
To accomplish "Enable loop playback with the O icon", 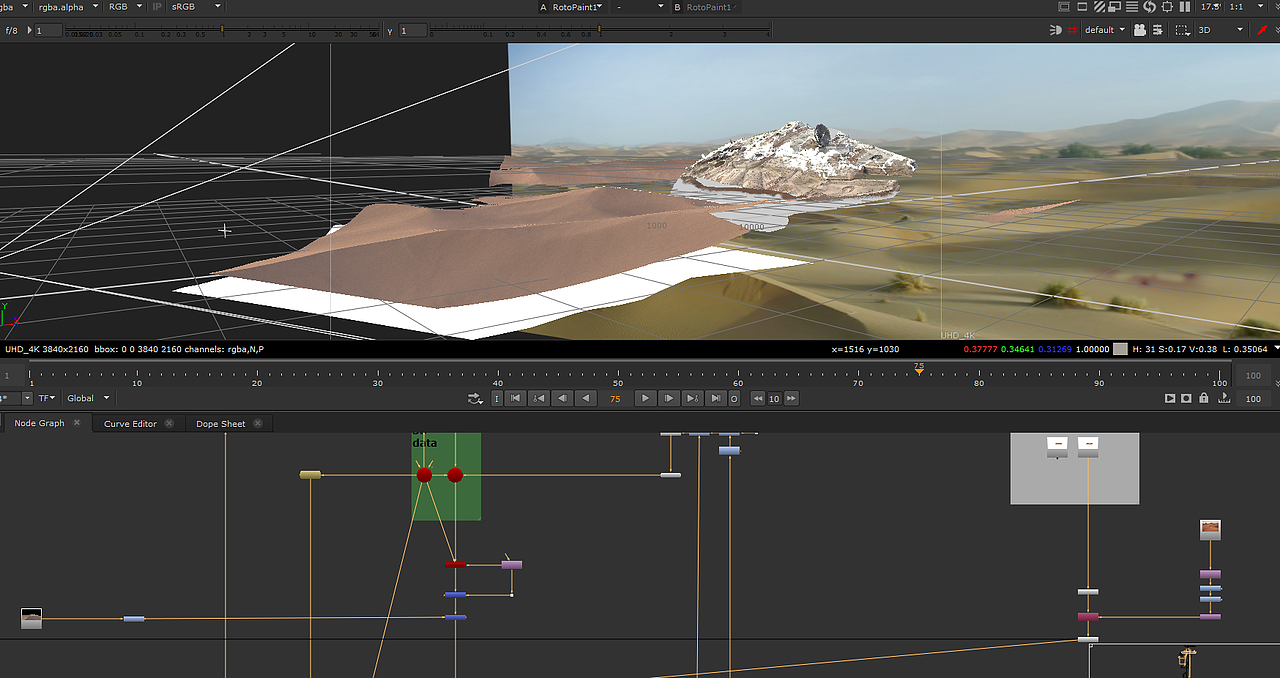I will (733, 398).
